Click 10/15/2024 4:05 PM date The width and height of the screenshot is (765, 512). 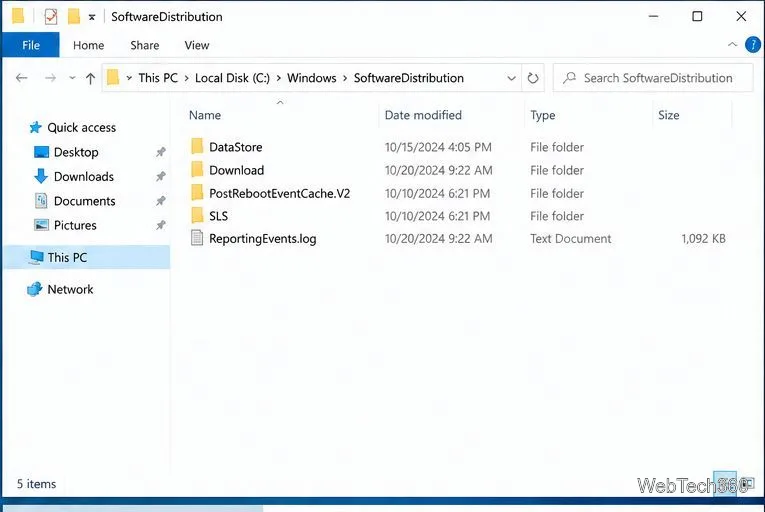click(x=438, y=147)
